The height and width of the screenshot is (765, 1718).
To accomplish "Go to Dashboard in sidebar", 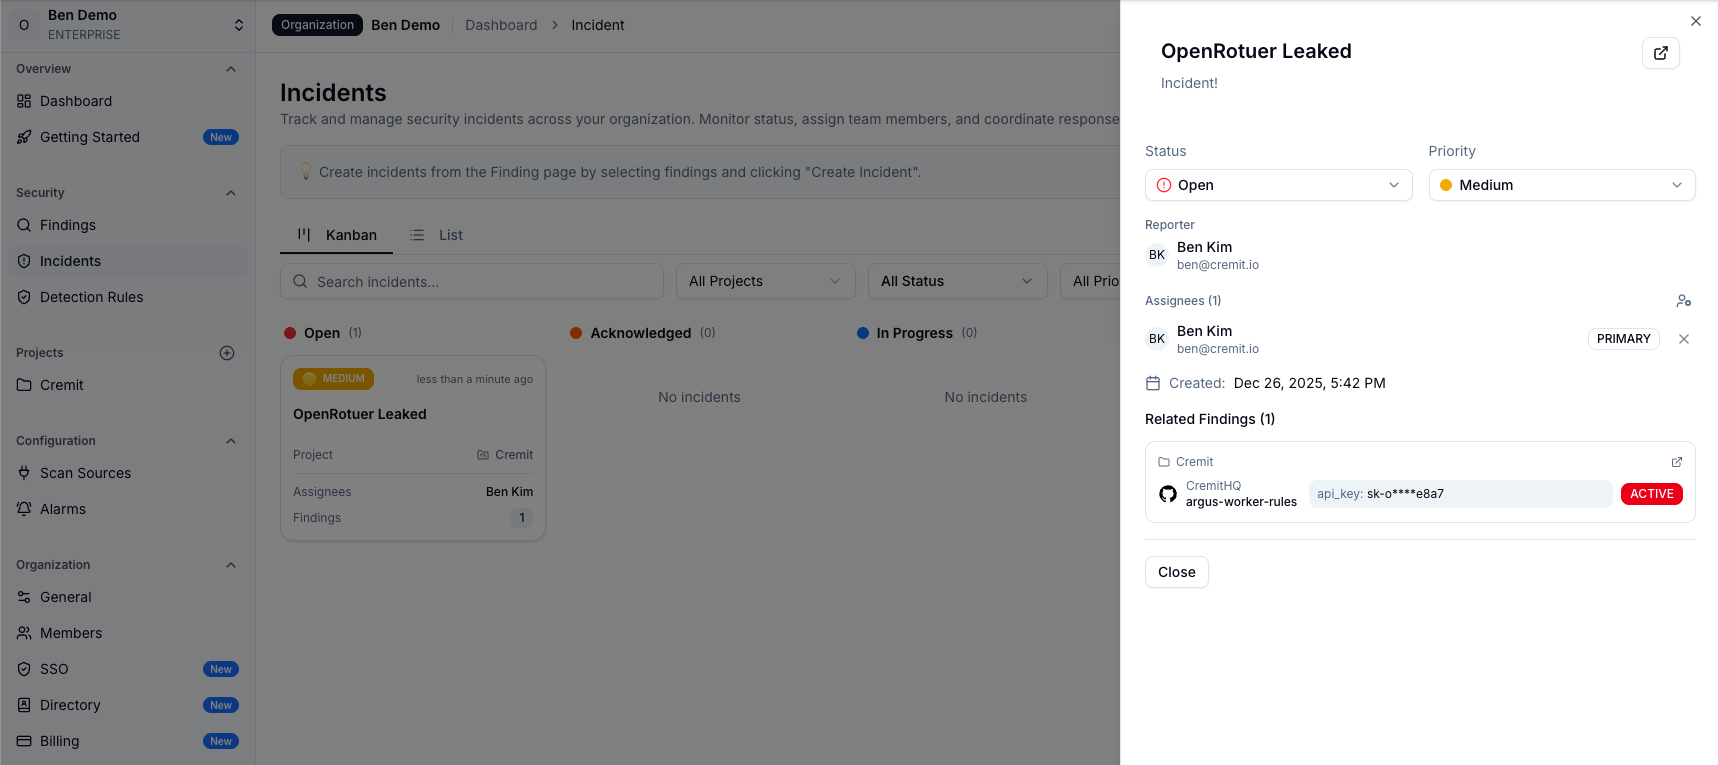I will click(x=127, y=101).
